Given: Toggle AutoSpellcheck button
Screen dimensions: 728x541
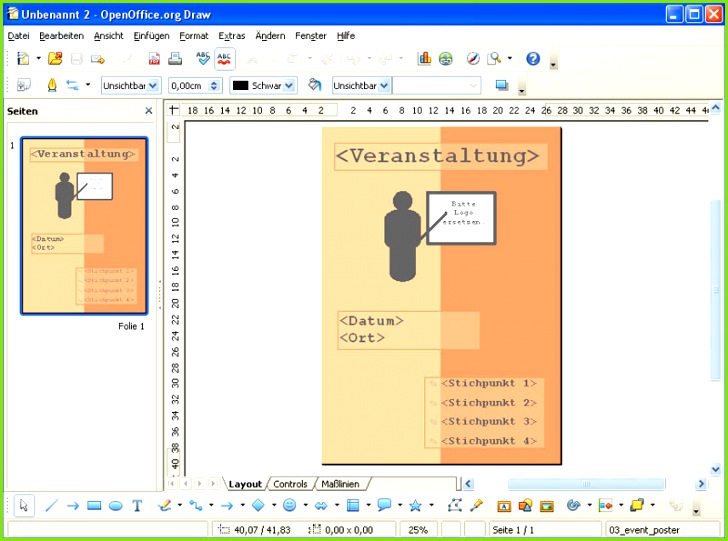Looking at the screenshot, I should [x=224, y=59].
